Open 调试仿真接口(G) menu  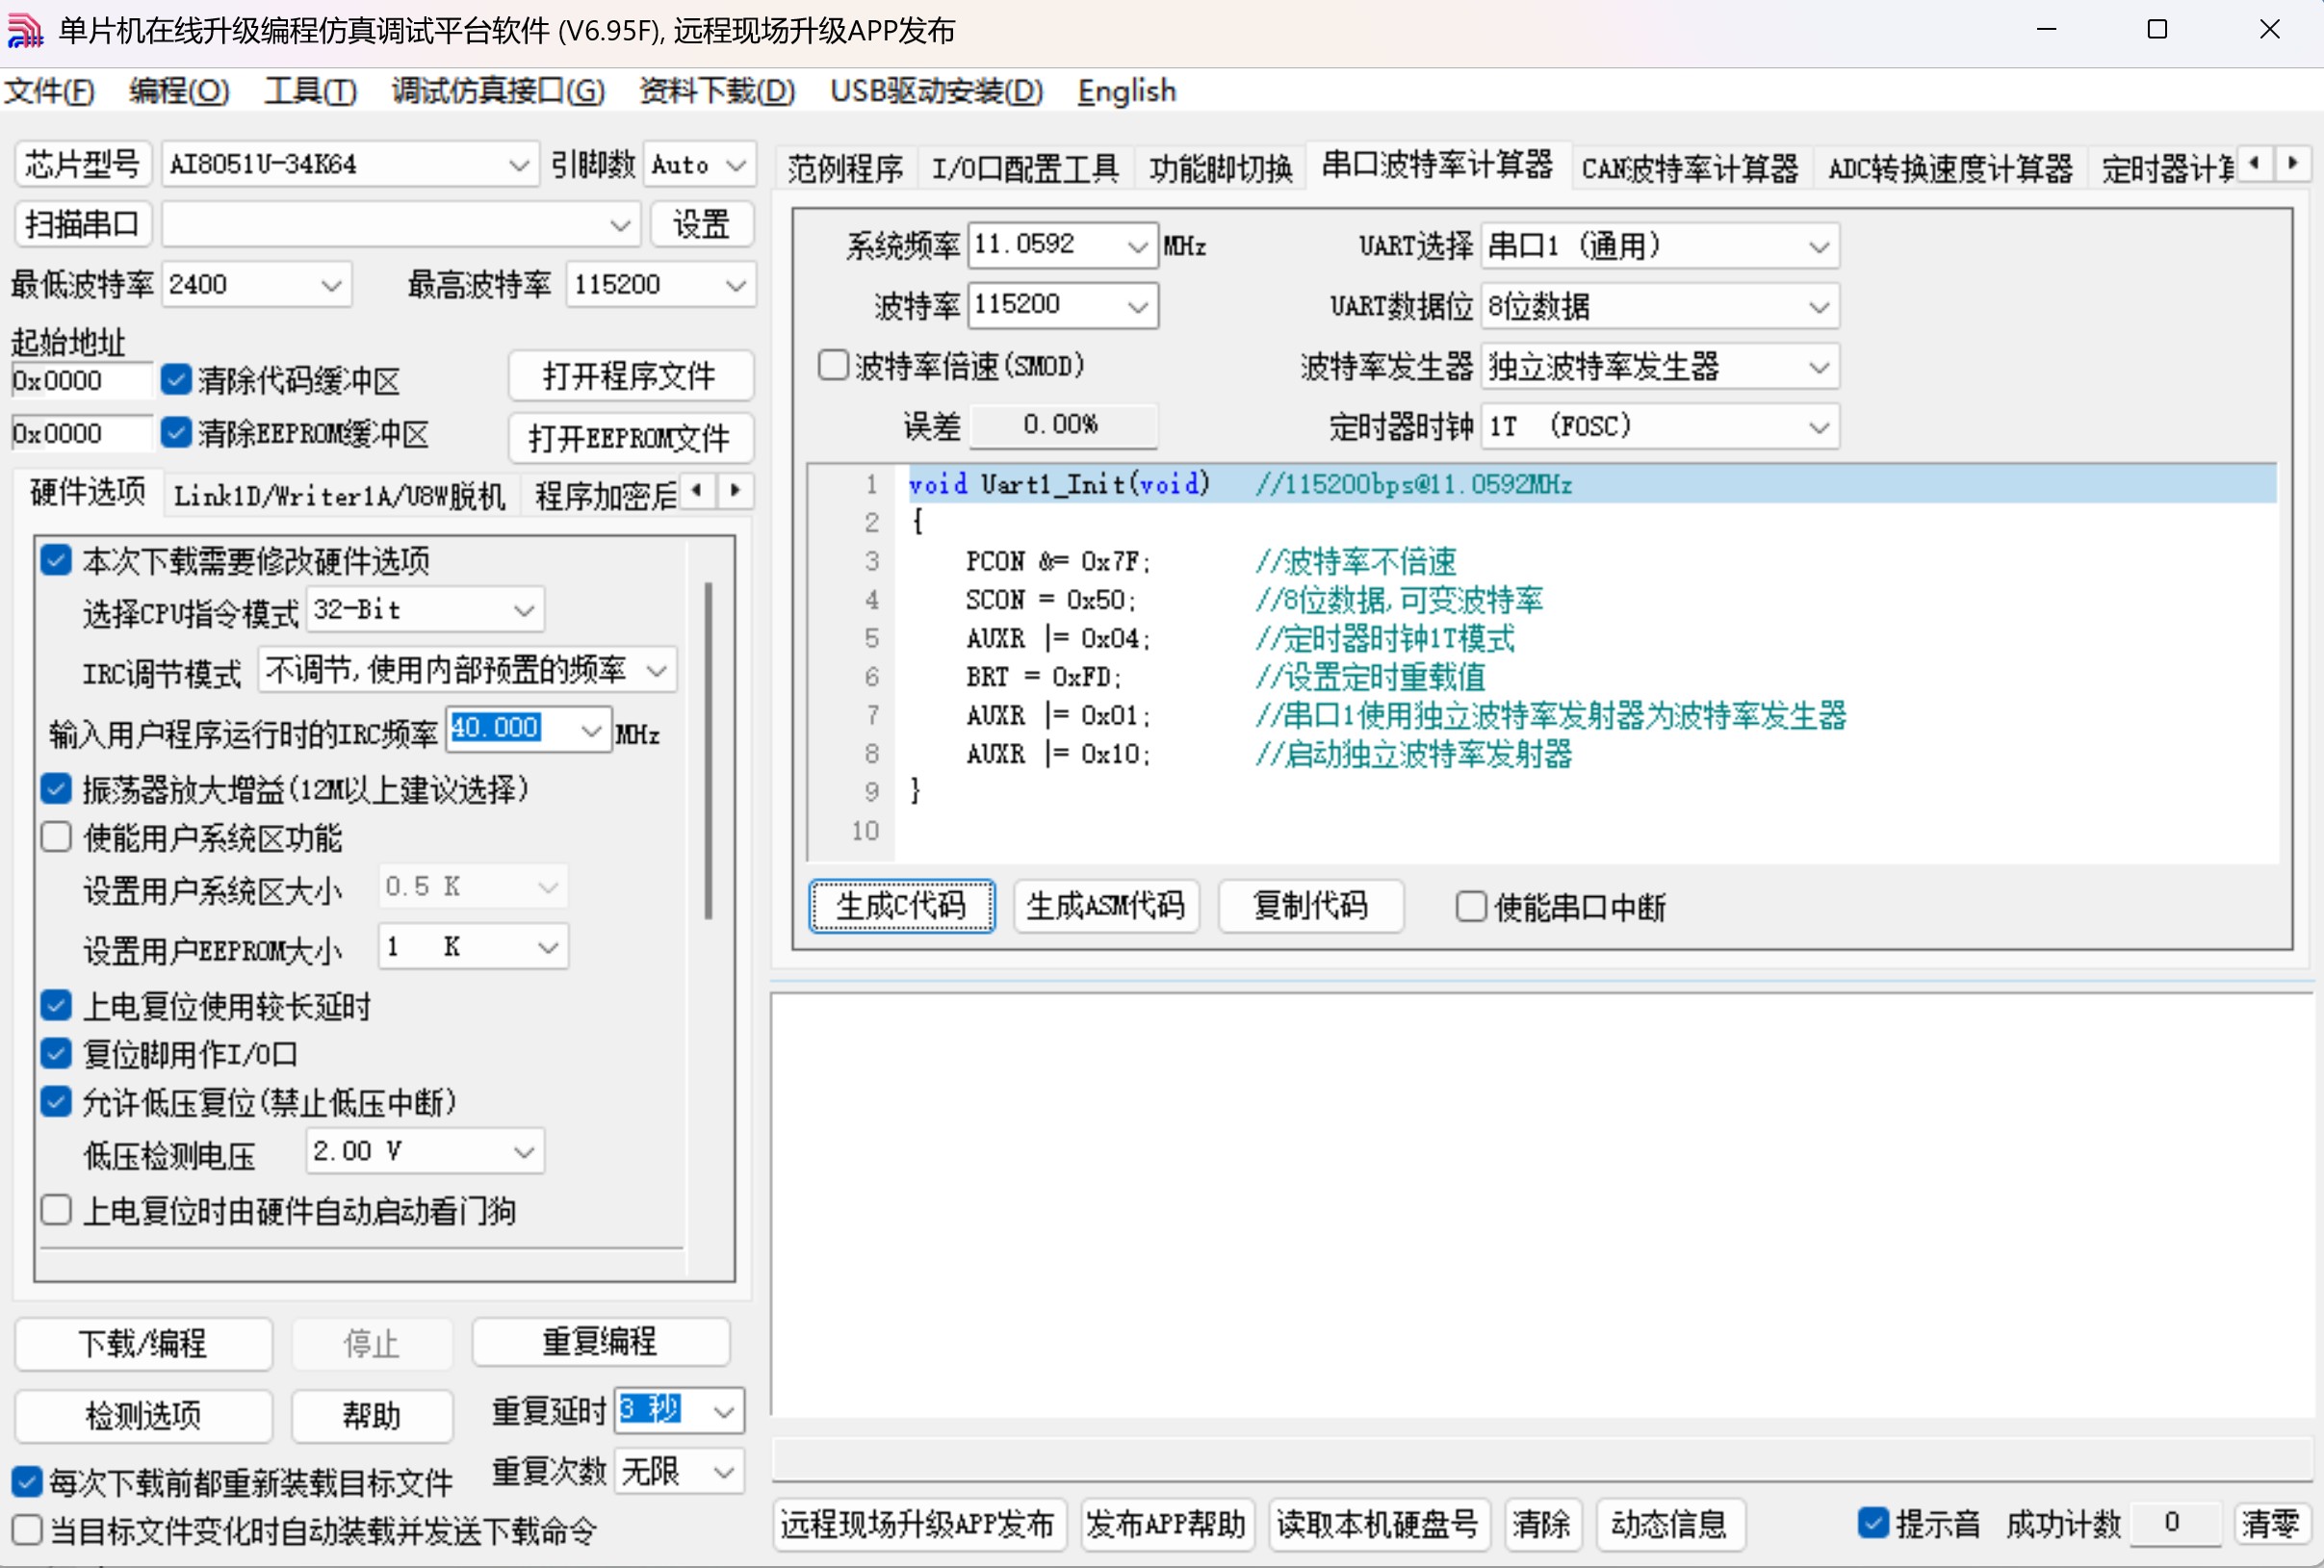click(498, 91)
